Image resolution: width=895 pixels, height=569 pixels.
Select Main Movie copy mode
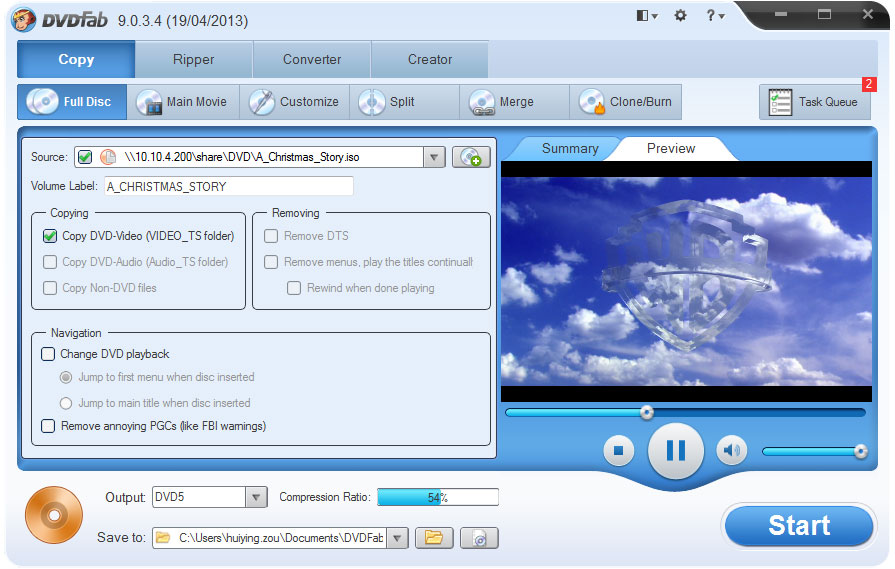[183, 102]
